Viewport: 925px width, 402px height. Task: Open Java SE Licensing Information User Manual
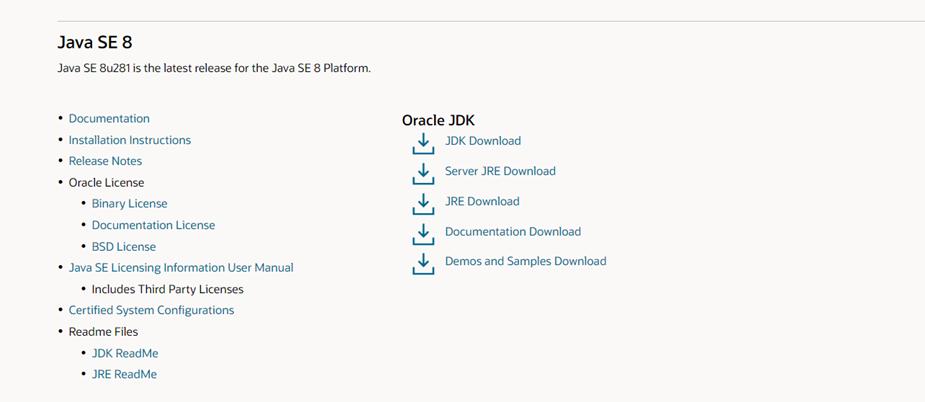tap(181, 267)
